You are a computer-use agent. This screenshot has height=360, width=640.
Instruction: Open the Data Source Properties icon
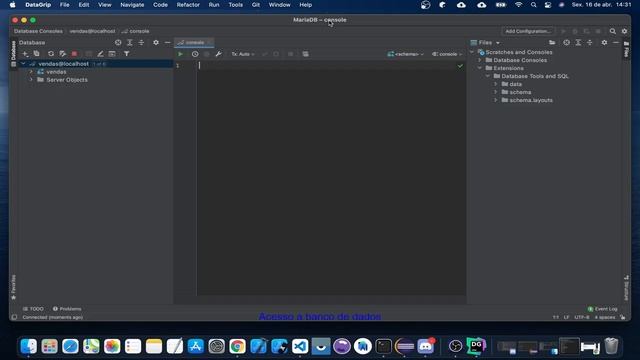pos(62,54)
